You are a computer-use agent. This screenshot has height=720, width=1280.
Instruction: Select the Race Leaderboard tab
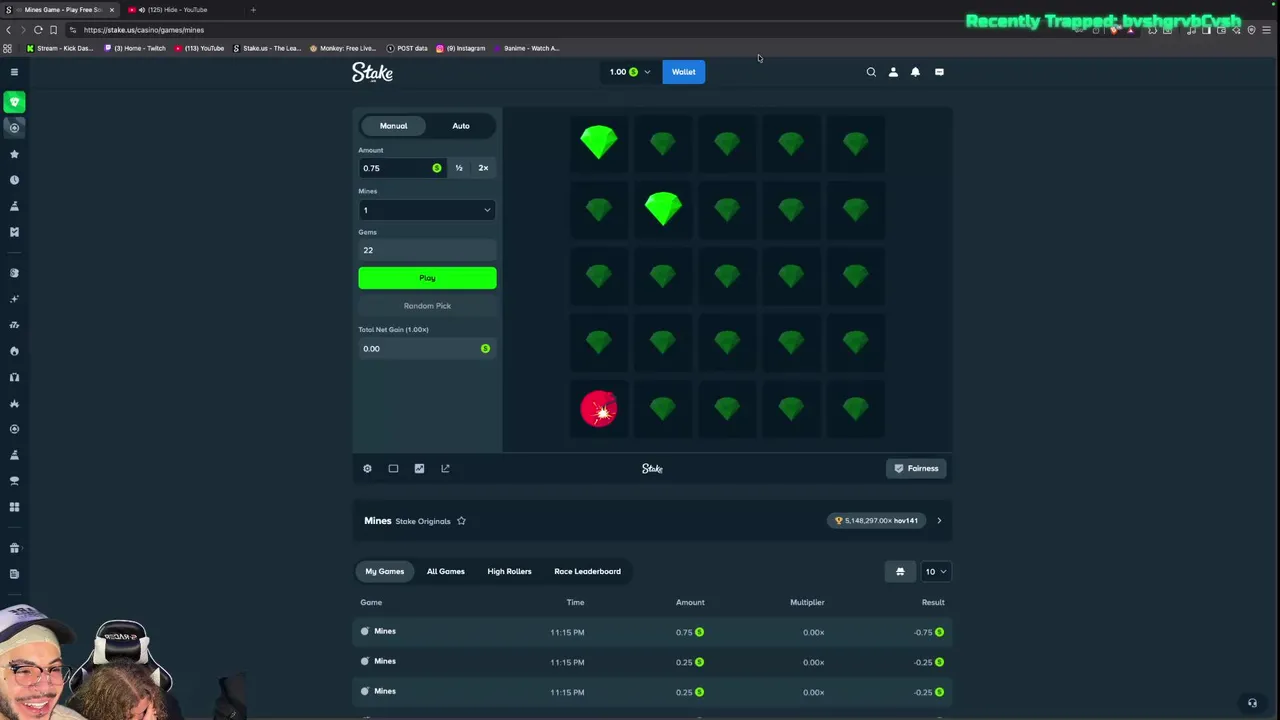[x=588, y=571]
